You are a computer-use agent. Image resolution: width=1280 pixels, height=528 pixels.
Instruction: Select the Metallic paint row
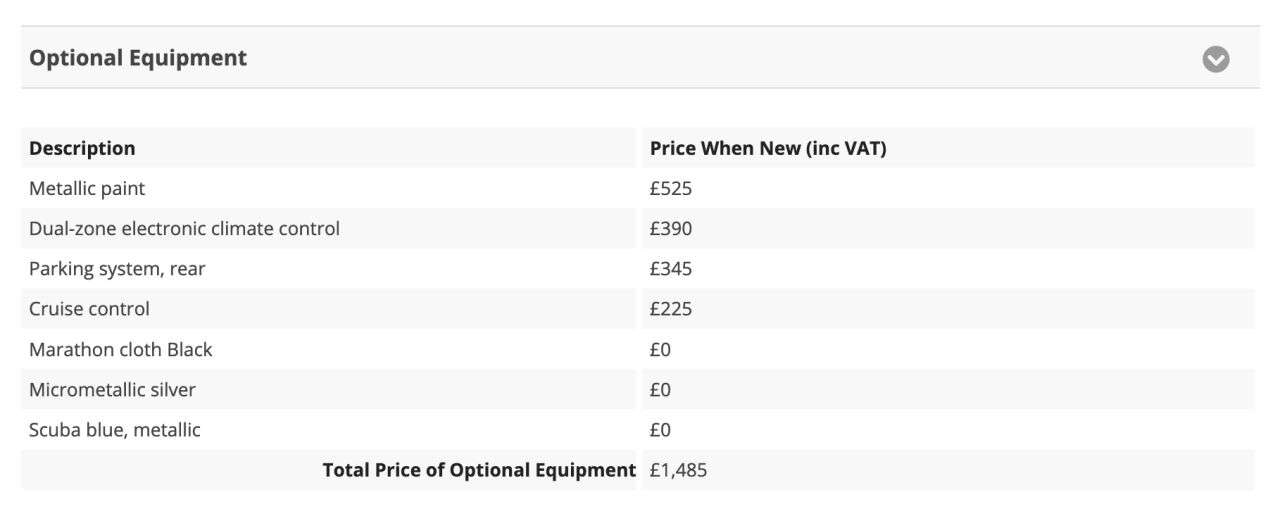coord(637,188)
